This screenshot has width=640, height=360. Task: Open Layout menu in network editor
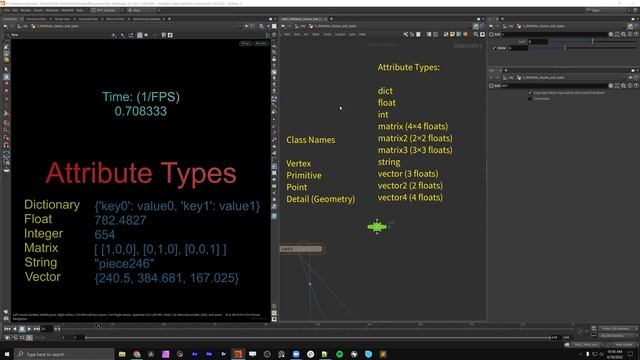tap(340, 34)
